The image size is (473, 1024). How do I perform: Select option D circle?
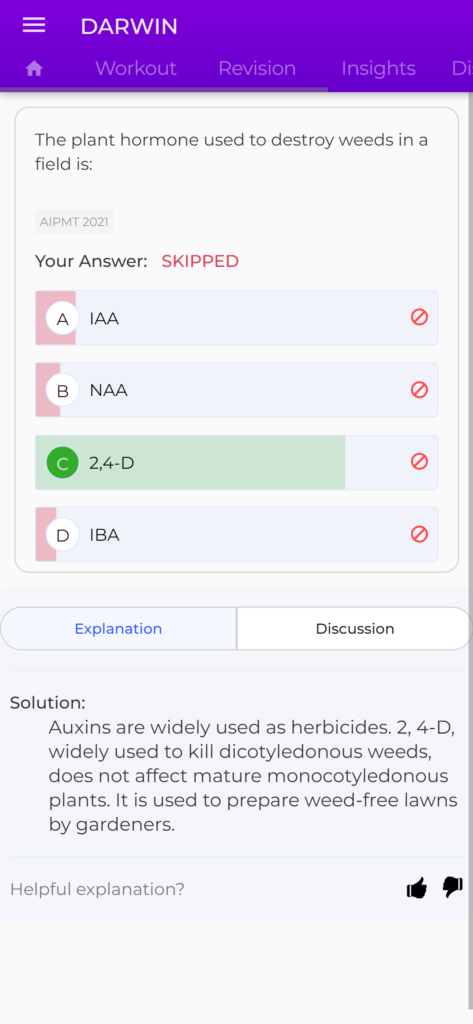pyautogui.click(x=63, y=535)
